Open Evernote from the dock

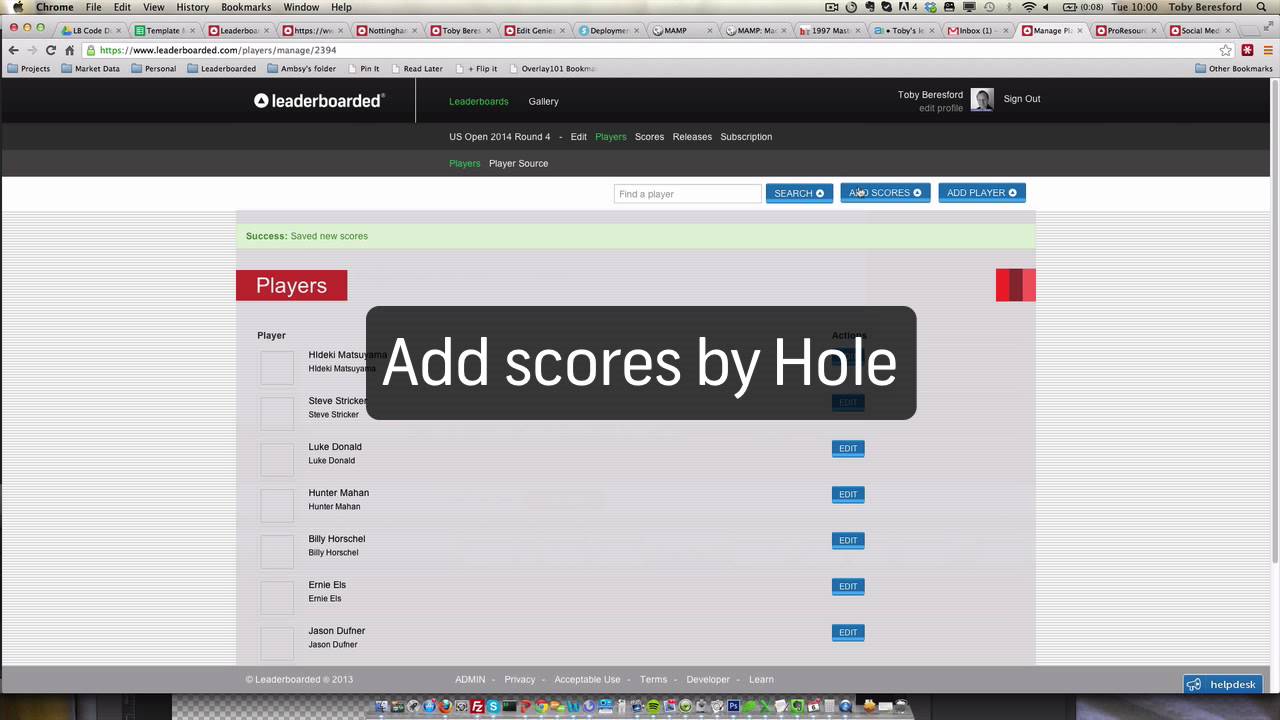[797, 706]
